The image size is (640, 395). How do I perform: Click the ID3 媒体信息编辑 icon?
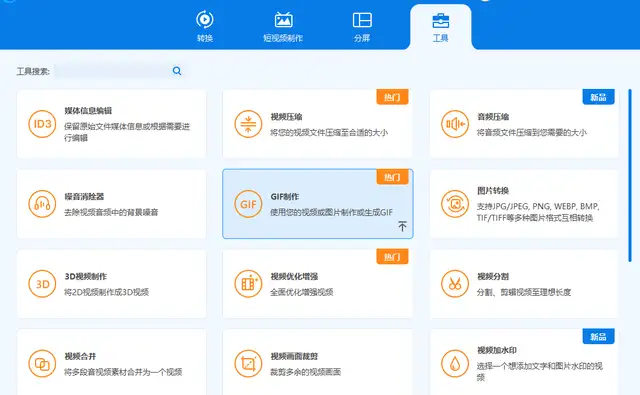click(x=42, y=124)
